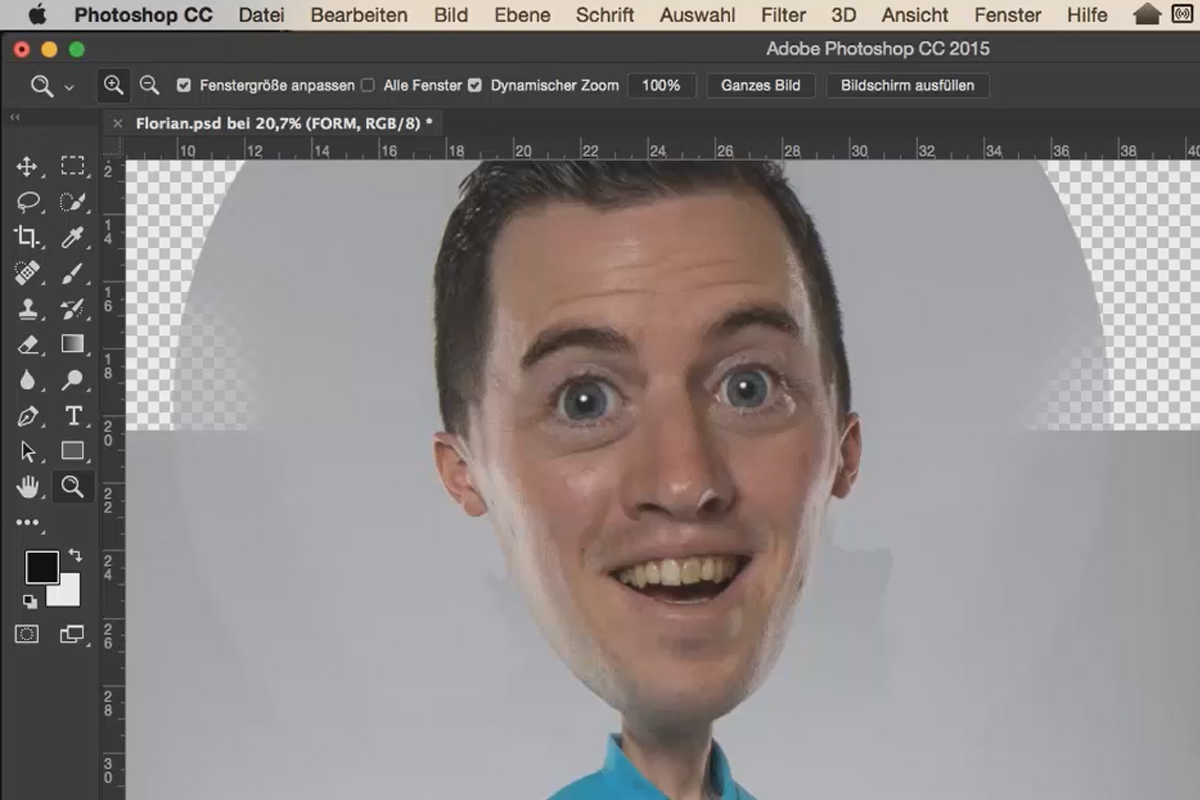Select the Horizontal Type tool

point(72,416)
